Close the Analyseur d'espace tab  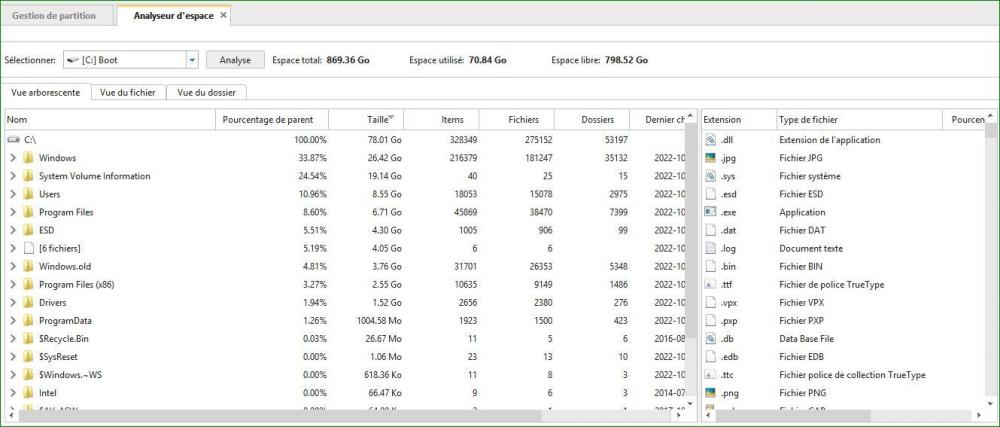click(223, 15)
